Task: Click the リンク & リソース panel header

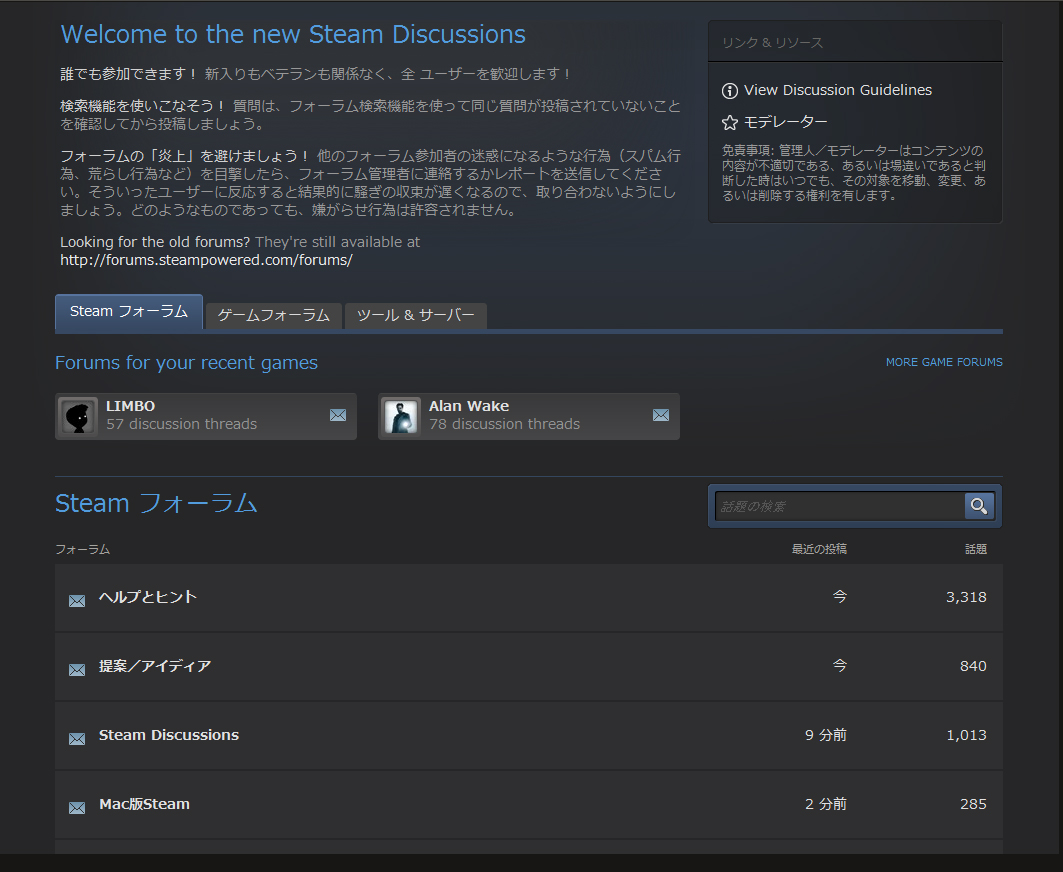Action: [x=855, y=42]
